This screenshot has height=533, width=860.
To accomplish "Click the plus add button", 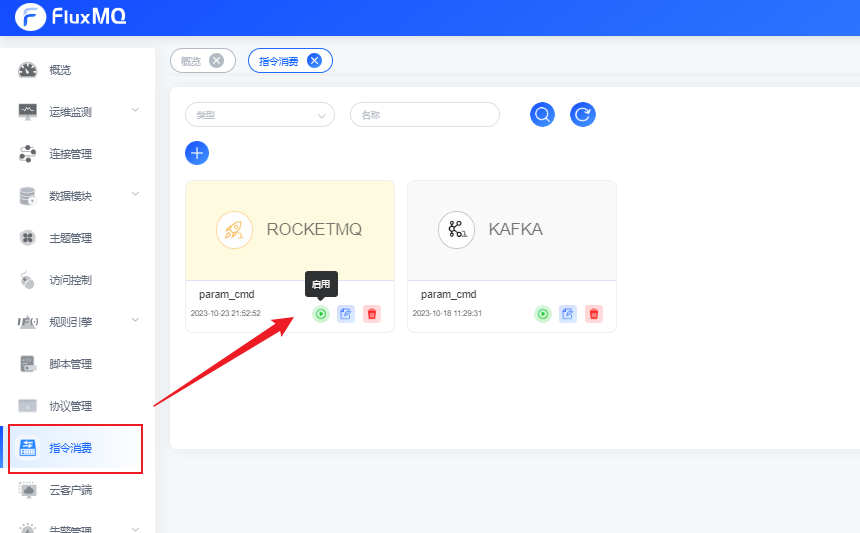I will (197, 153).
